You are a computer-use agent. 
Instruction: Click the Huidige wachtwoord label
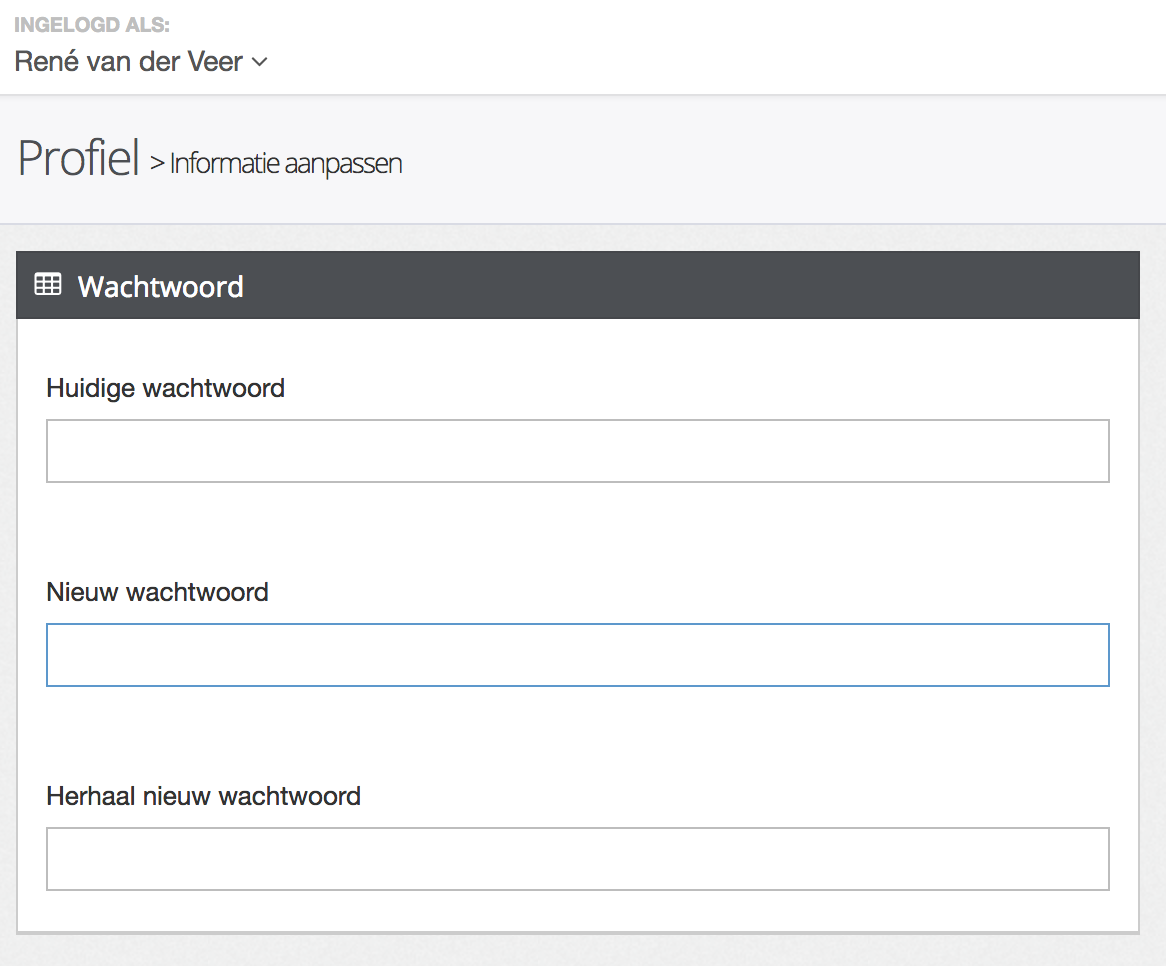pos(165,388)
